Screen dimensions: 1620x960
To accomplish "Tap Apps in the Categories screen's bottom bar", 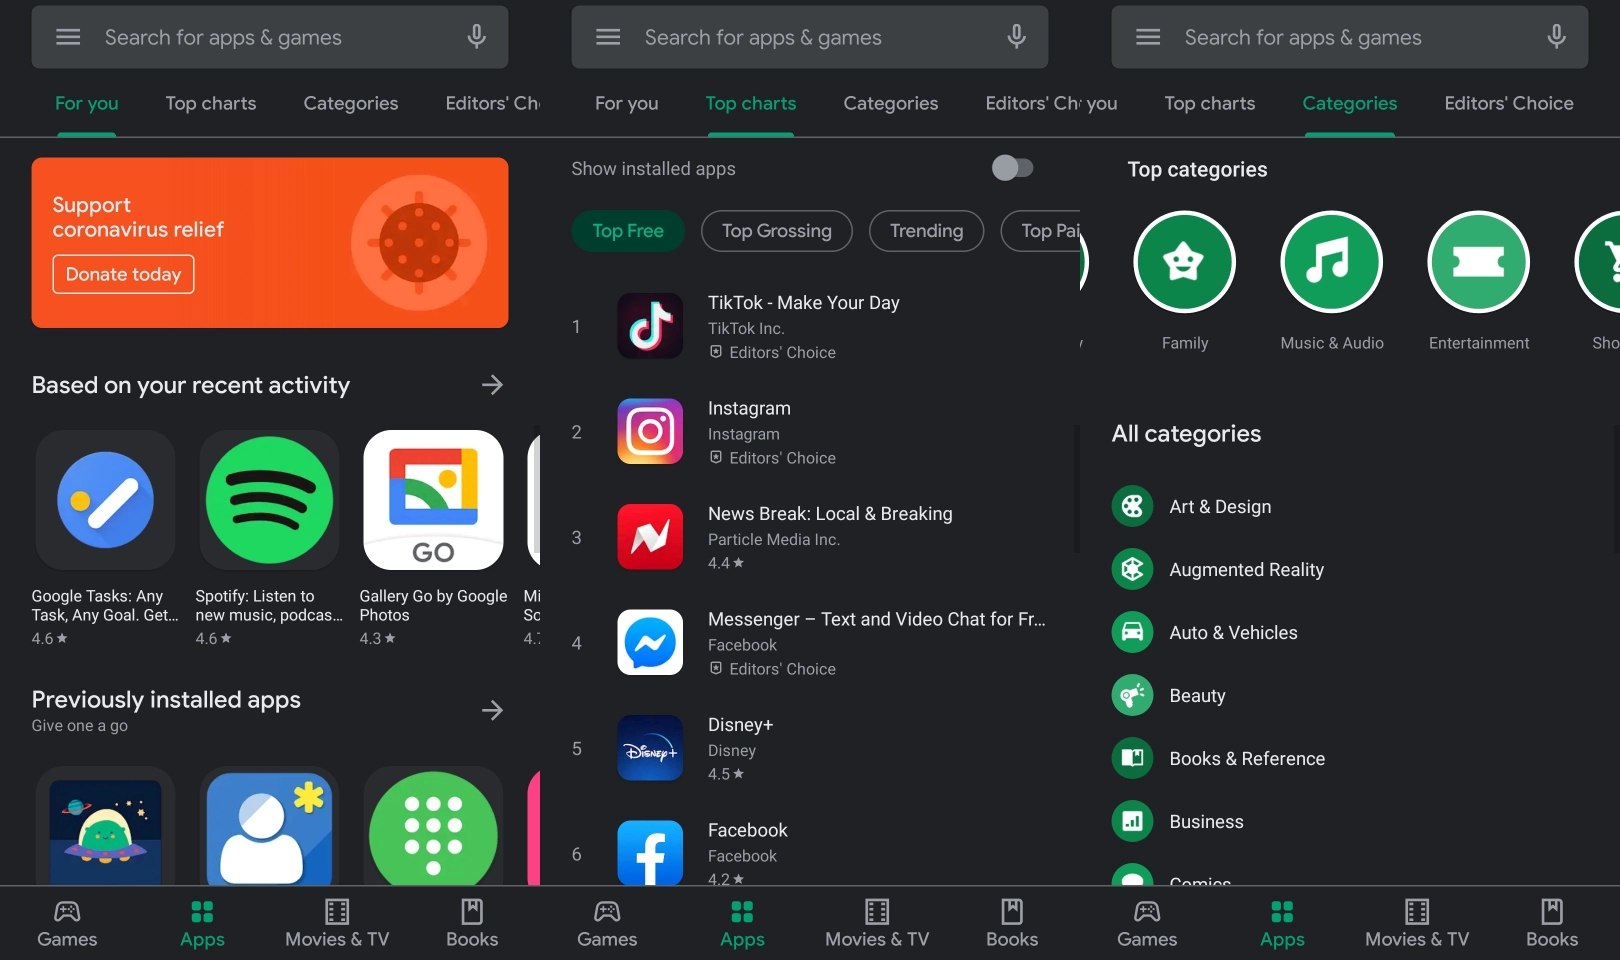I will 1282,924.
